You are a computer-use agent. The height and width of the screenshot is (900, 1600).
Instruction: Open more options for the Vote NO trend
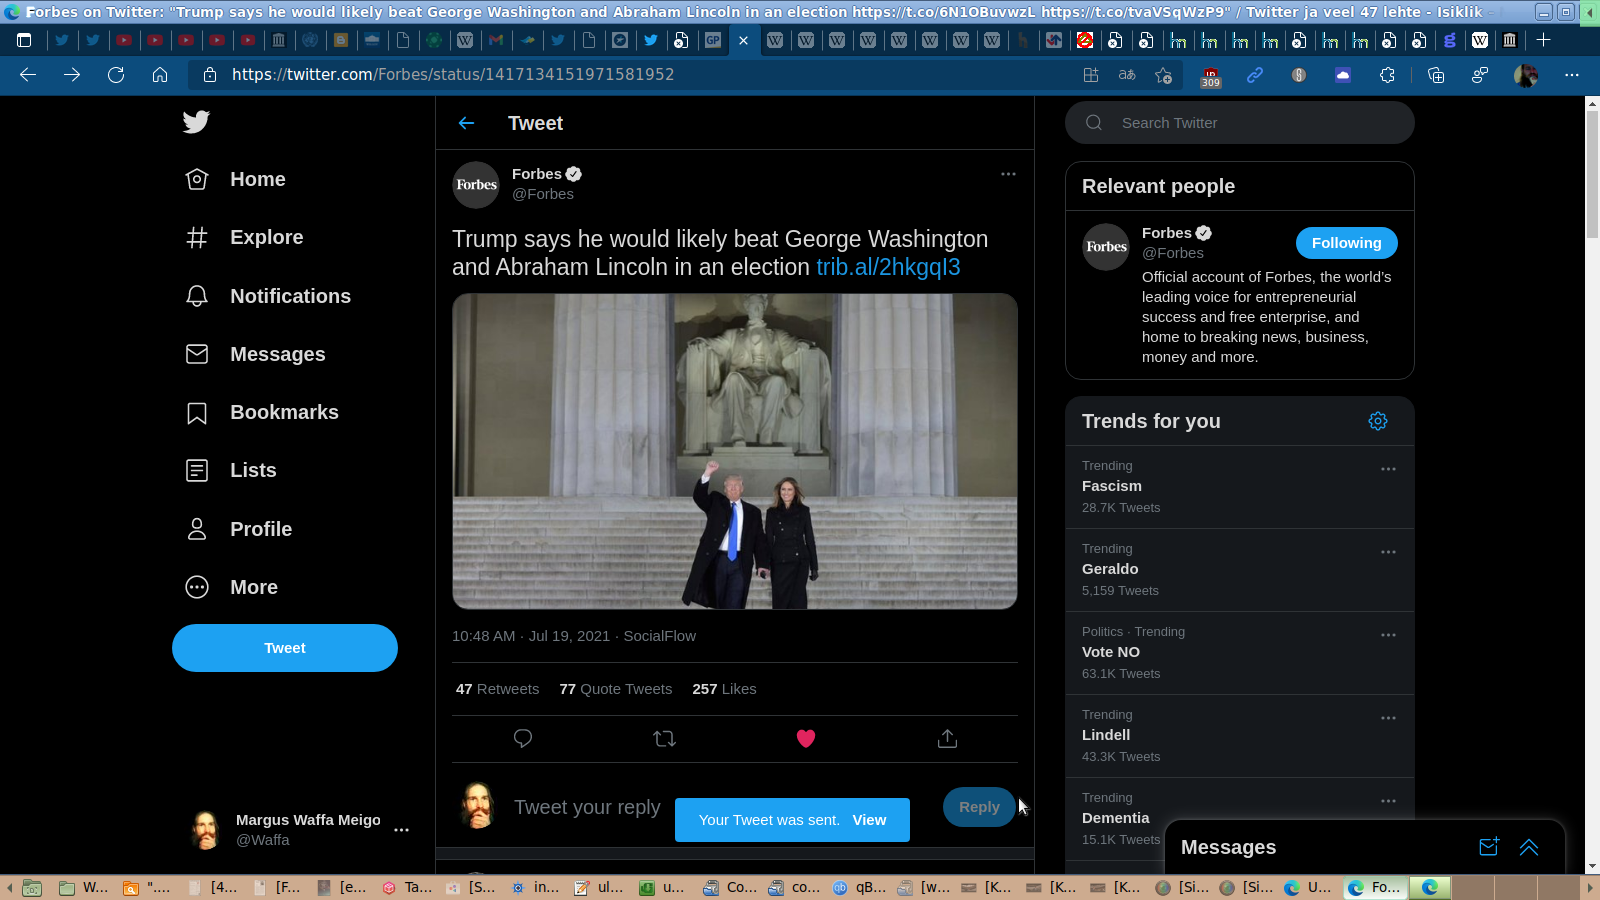pyautogui.click(x=1388, y=635)
